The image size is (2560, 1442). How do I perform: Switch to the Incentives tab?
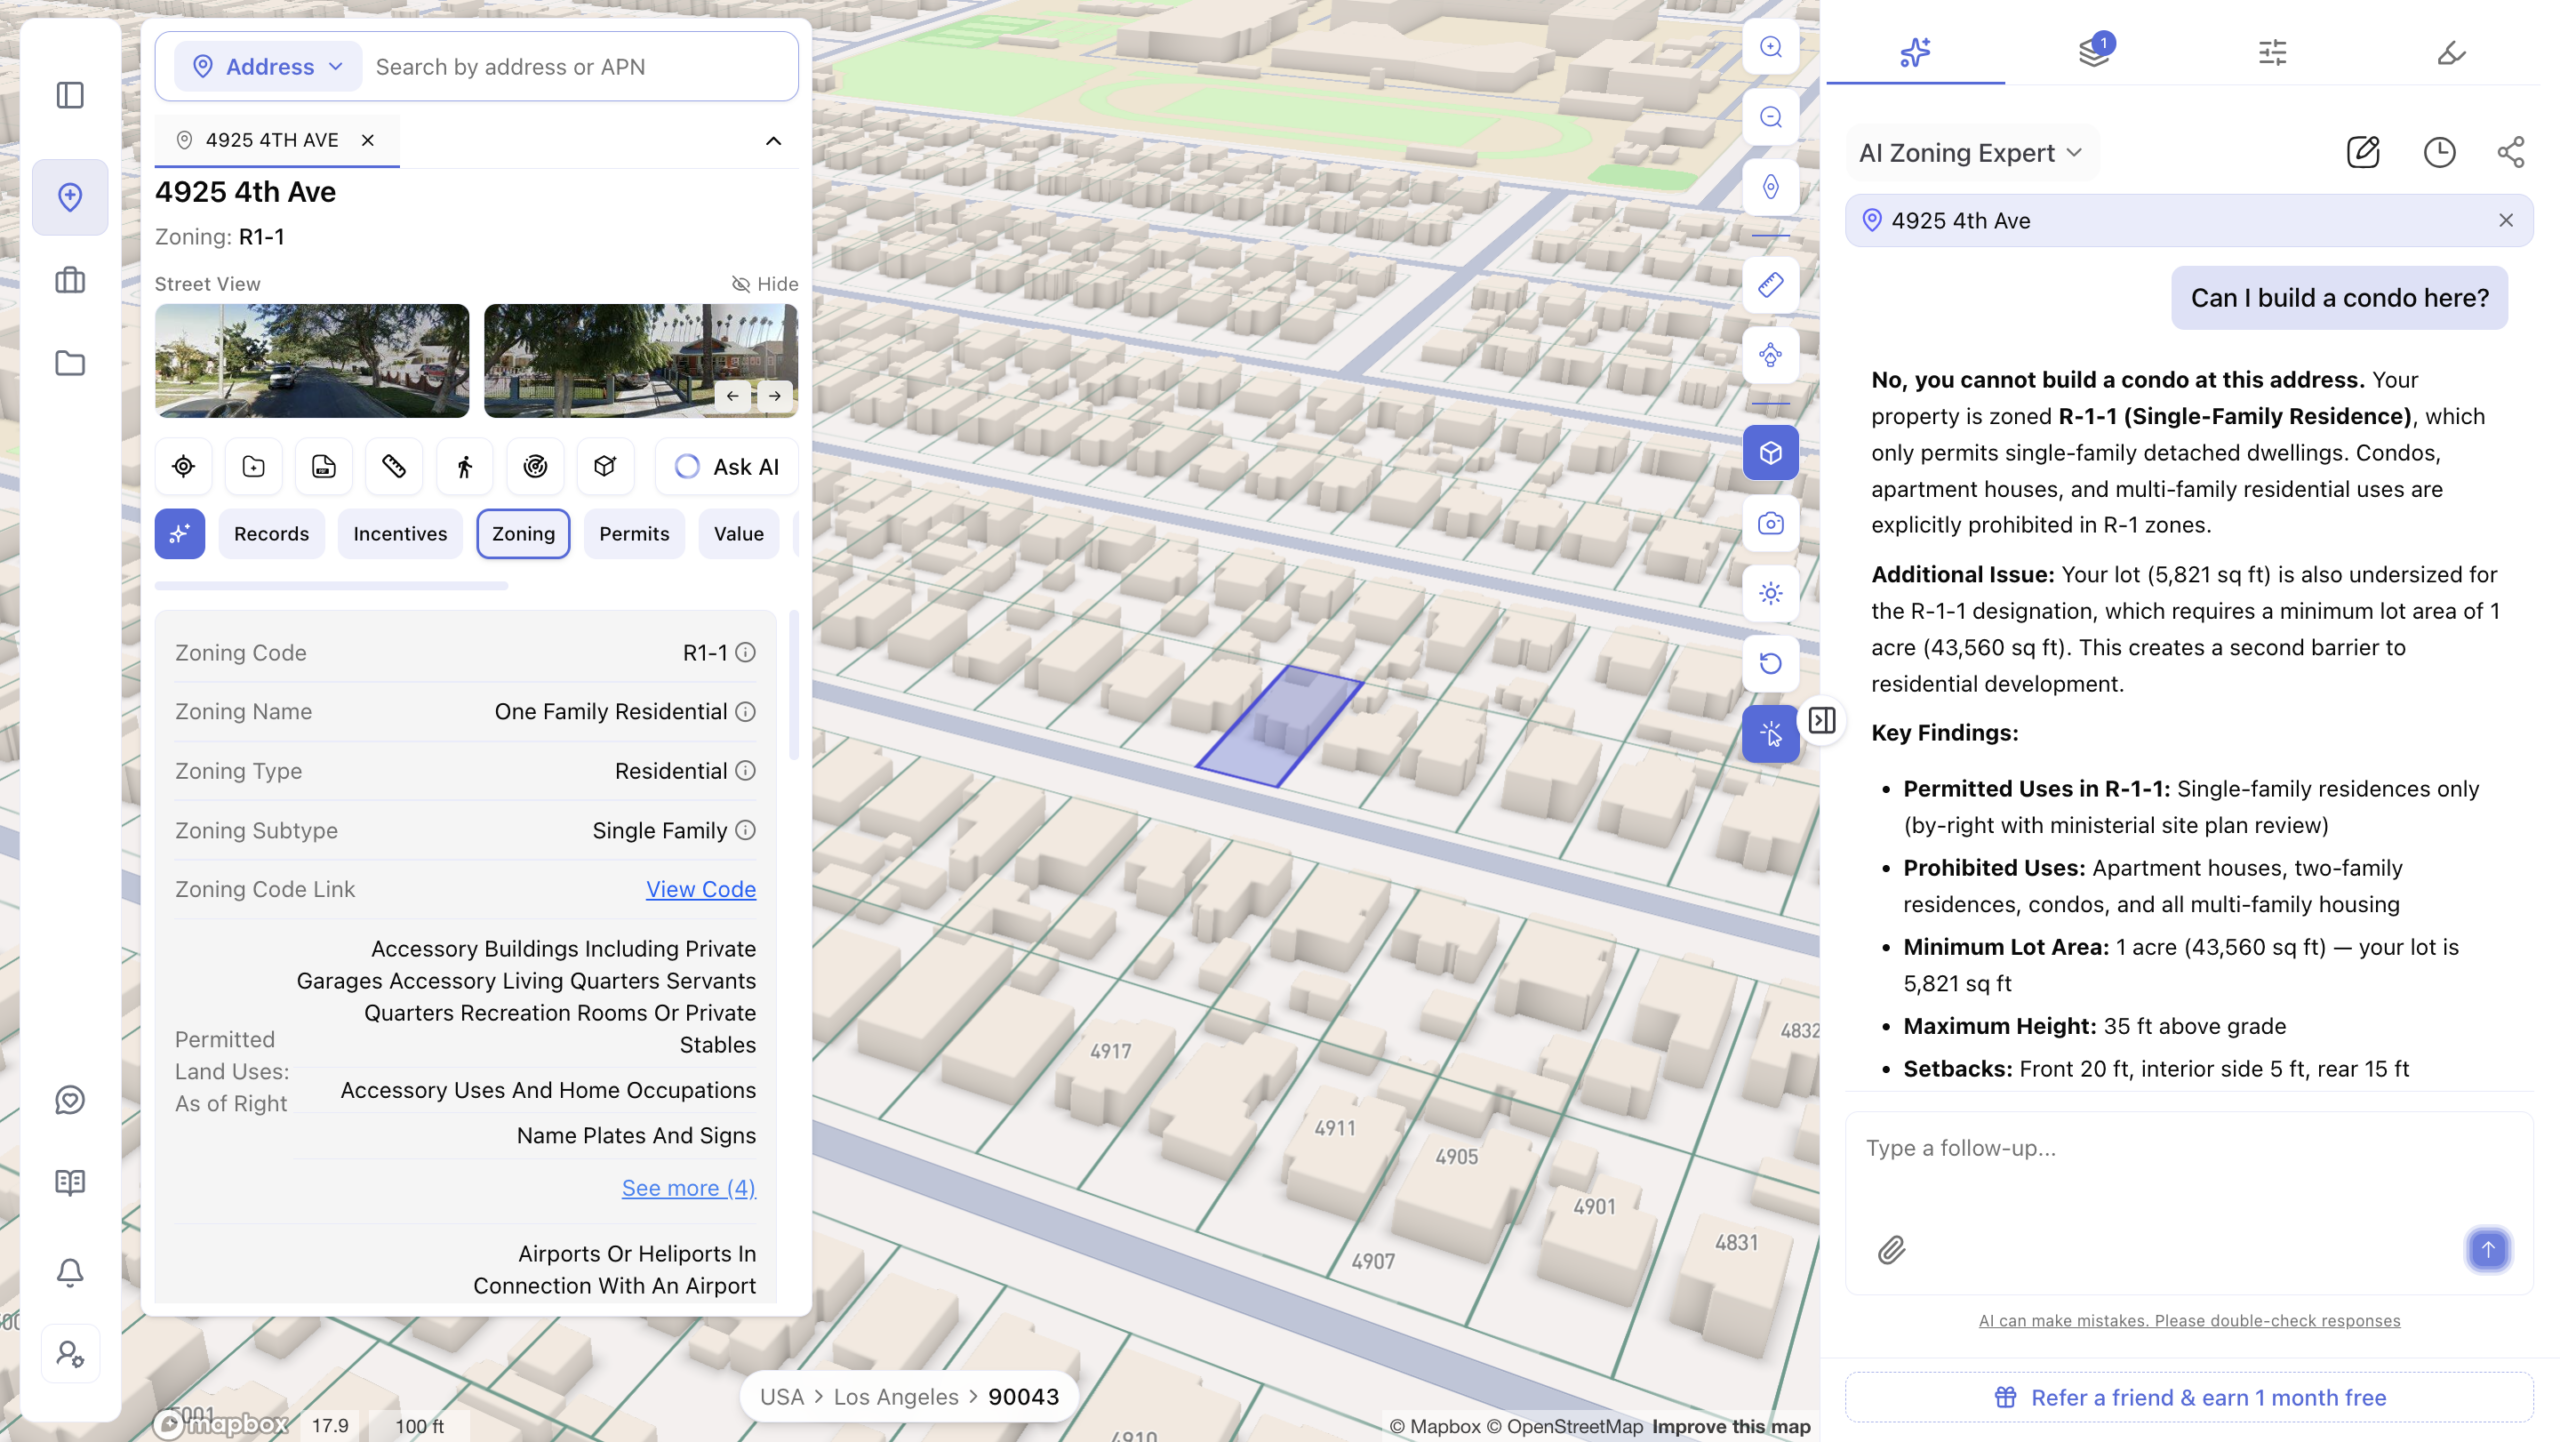400,534
